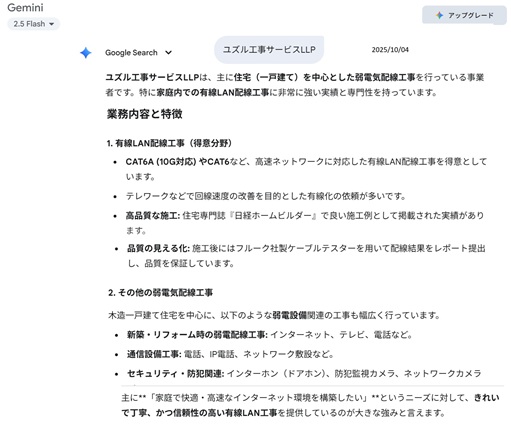Click the heading 業務内容と特徴

[x=144, y=114]
